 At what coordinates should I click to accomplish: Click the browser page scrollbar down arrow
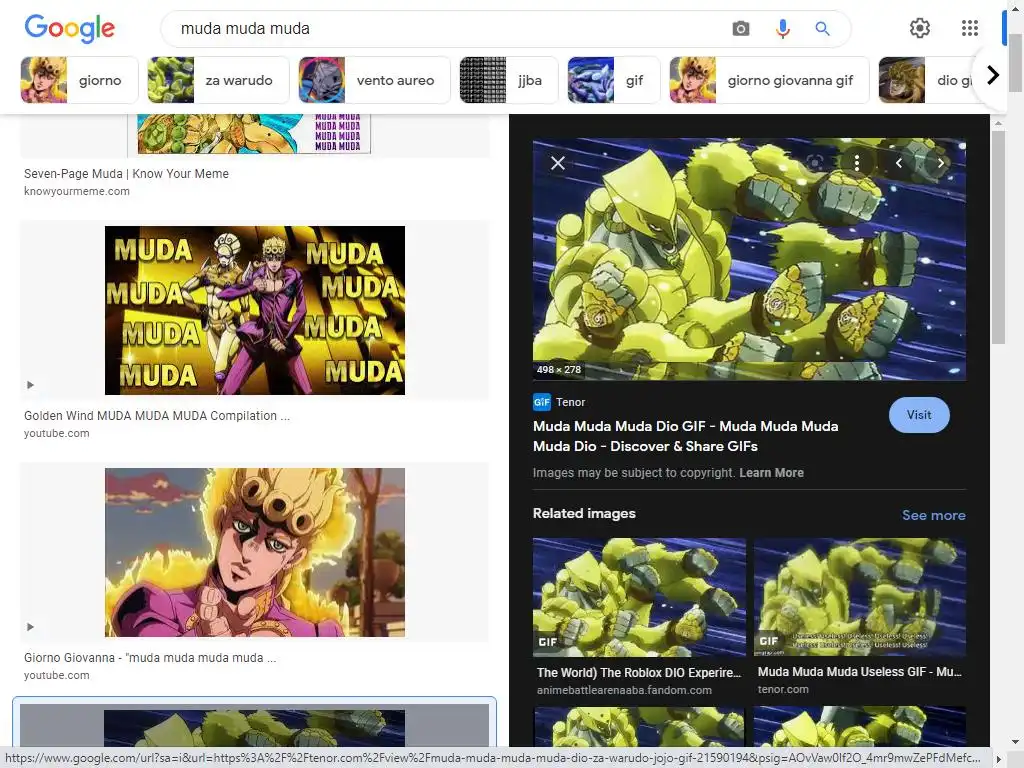point(1016,742)
